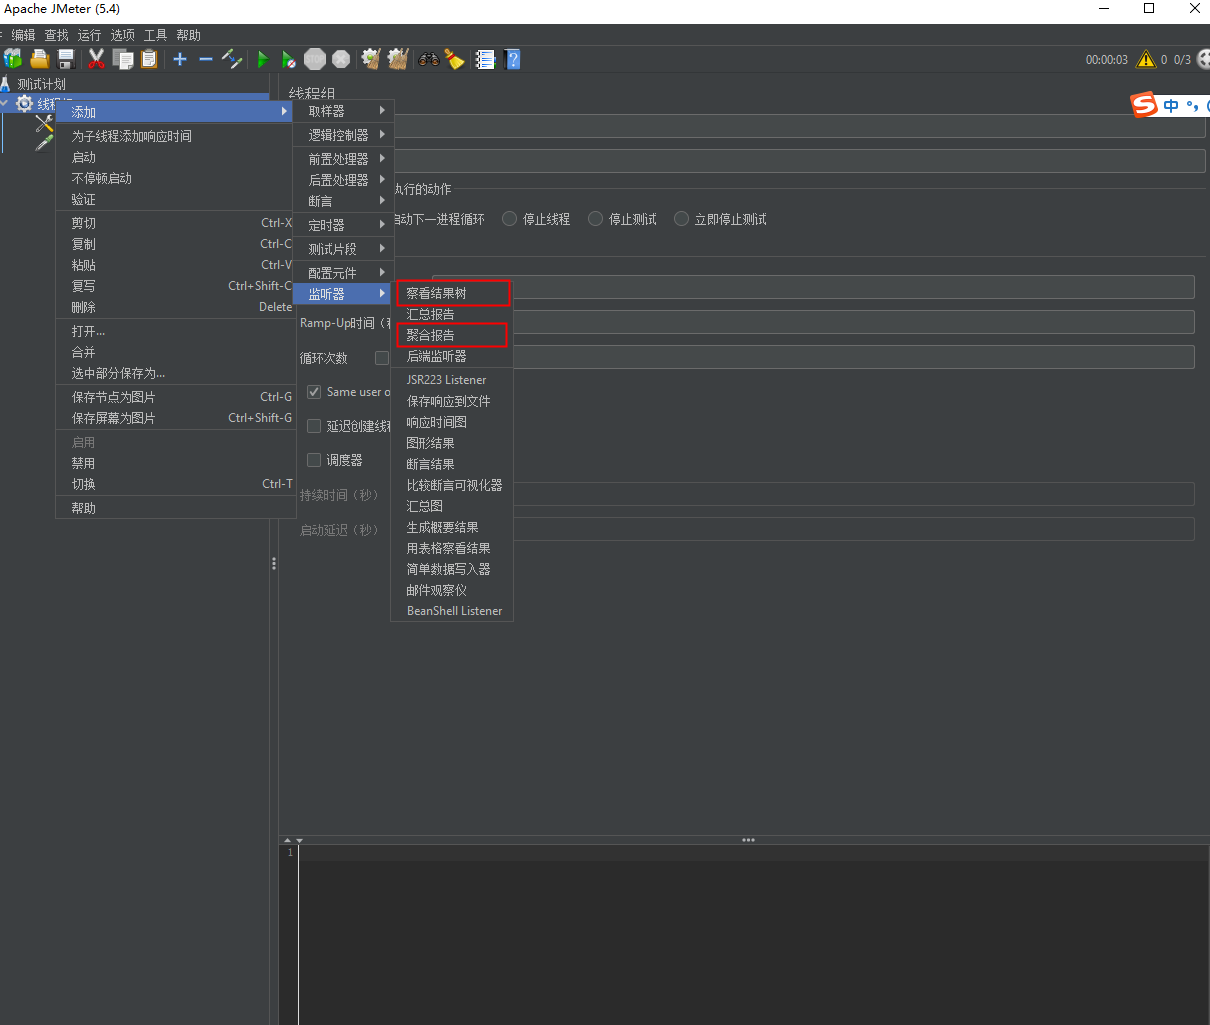The image size is (1210, 1025).
Task: Expand the 前置处理器 submenu
Action: click(x=343, y=158)
